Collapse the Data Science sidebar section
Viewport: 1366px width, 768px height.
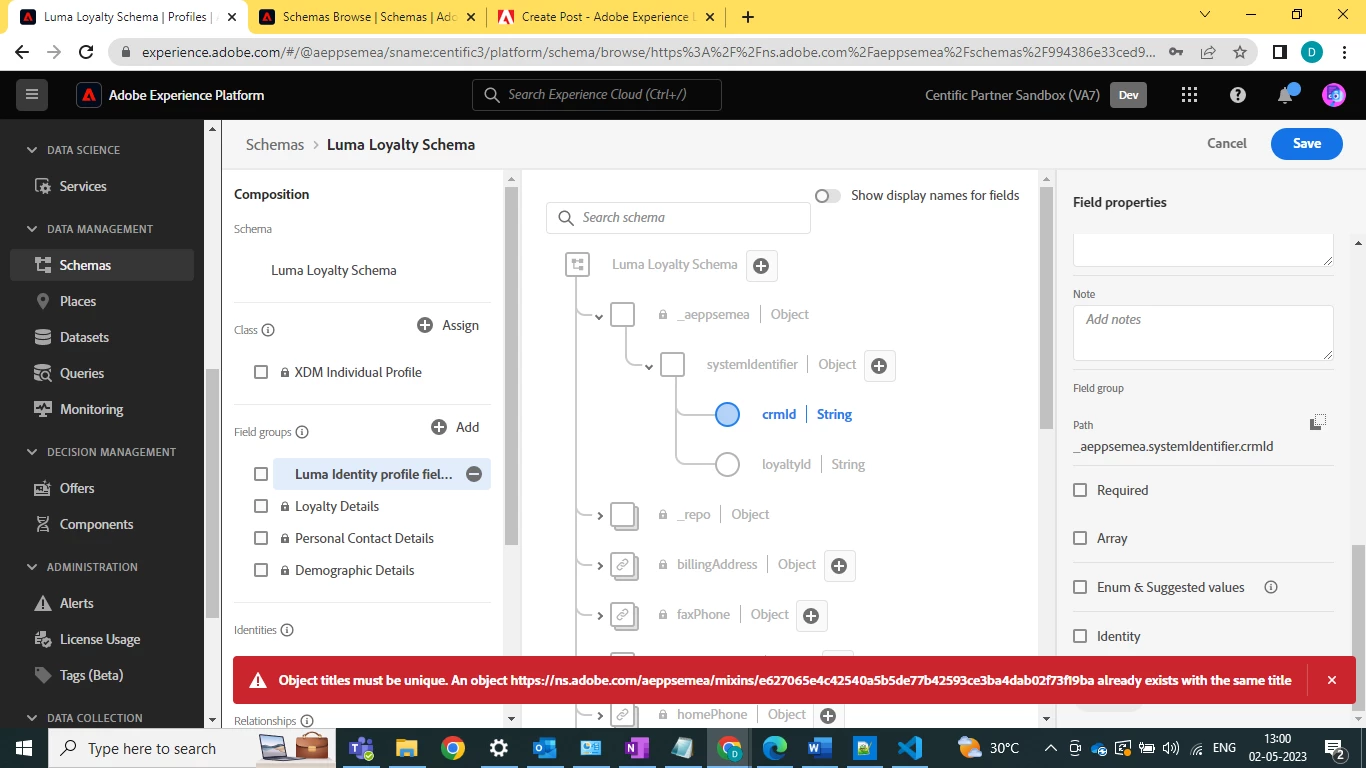click(31, 150)
